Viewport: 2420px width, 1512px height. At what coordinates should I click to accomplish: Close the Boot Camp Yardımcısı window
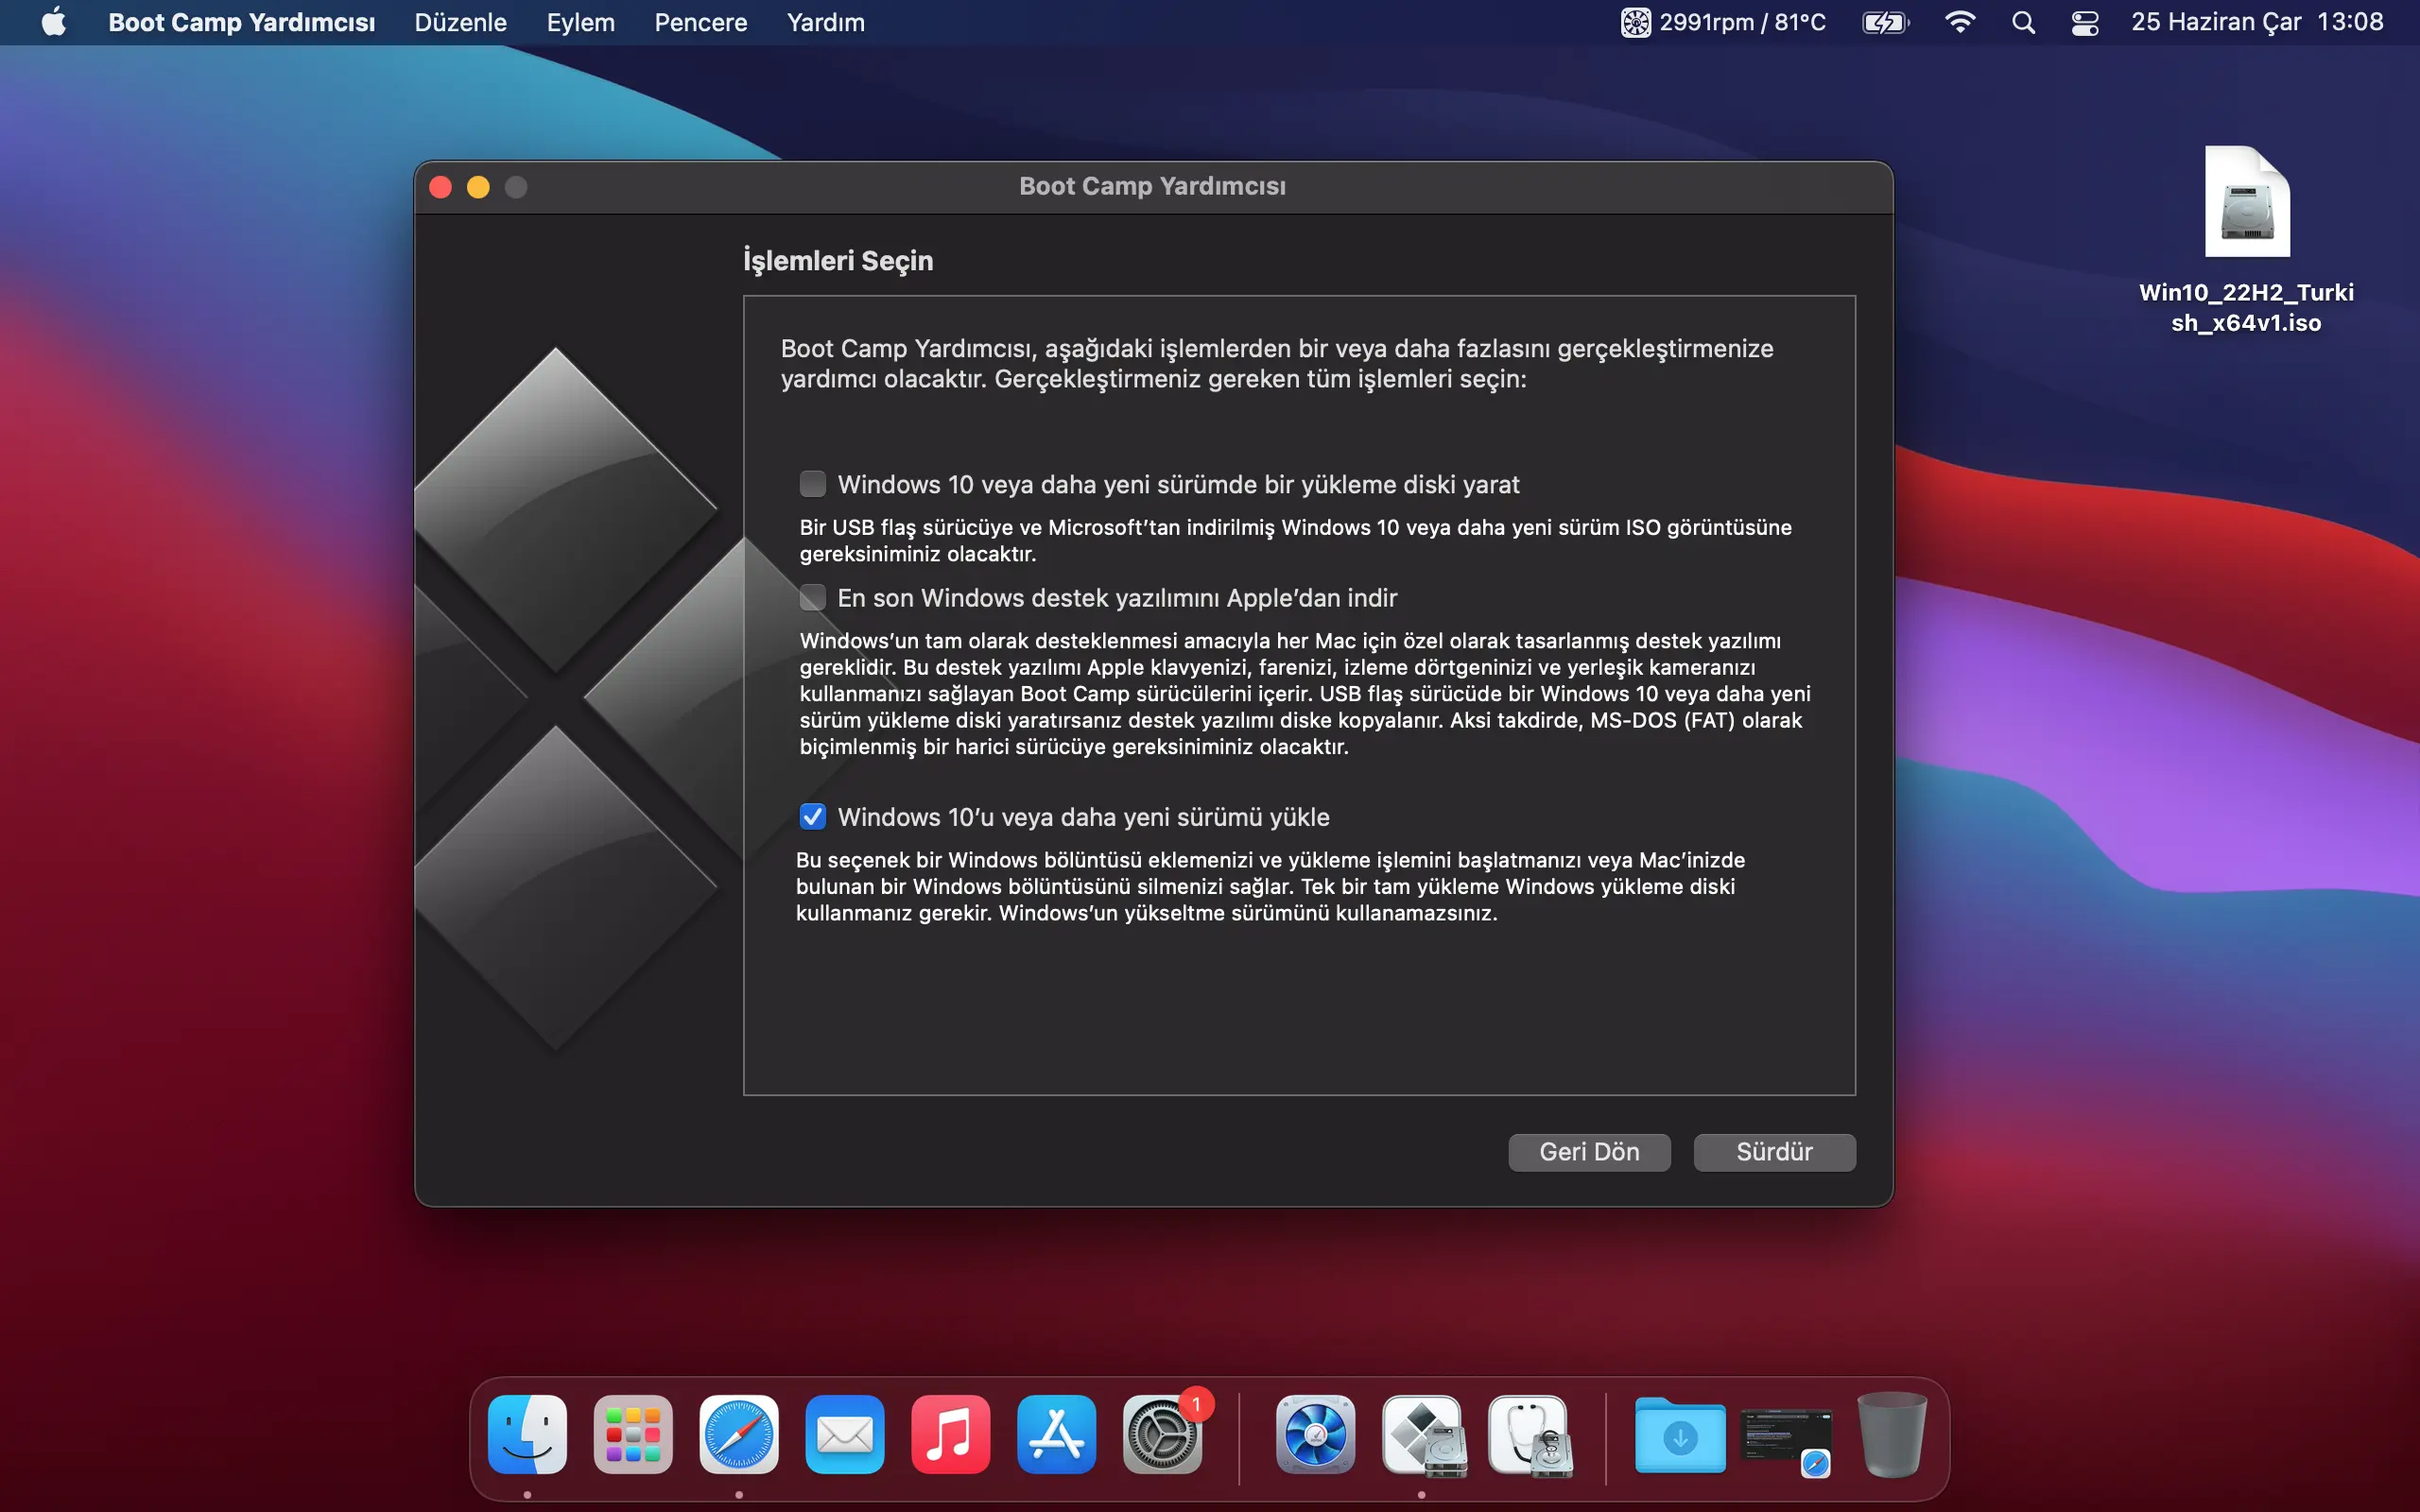point(441,187)
